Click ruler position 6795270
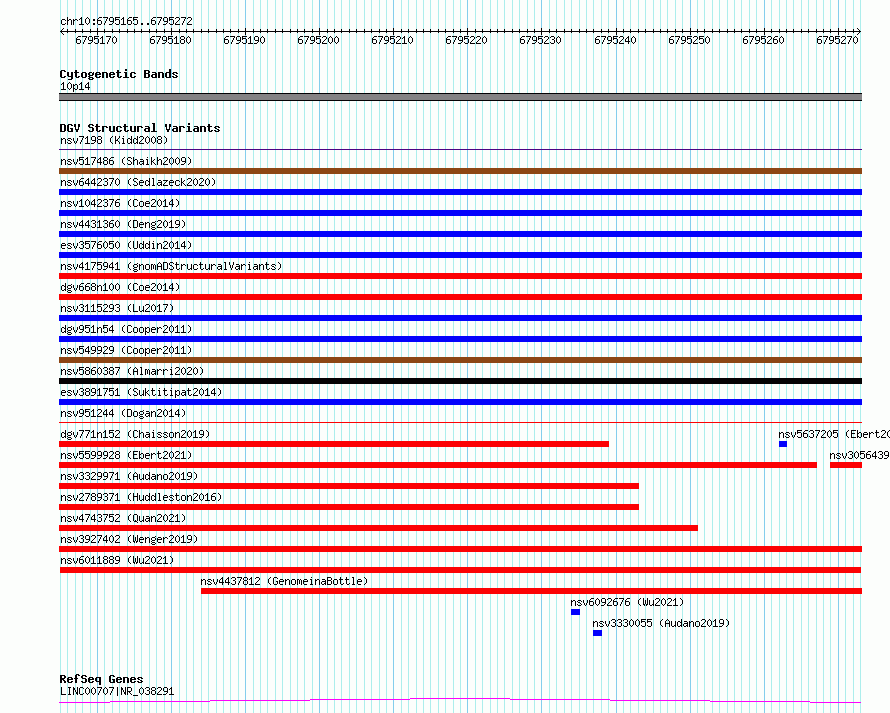The image size is (890, 713). 837,40
